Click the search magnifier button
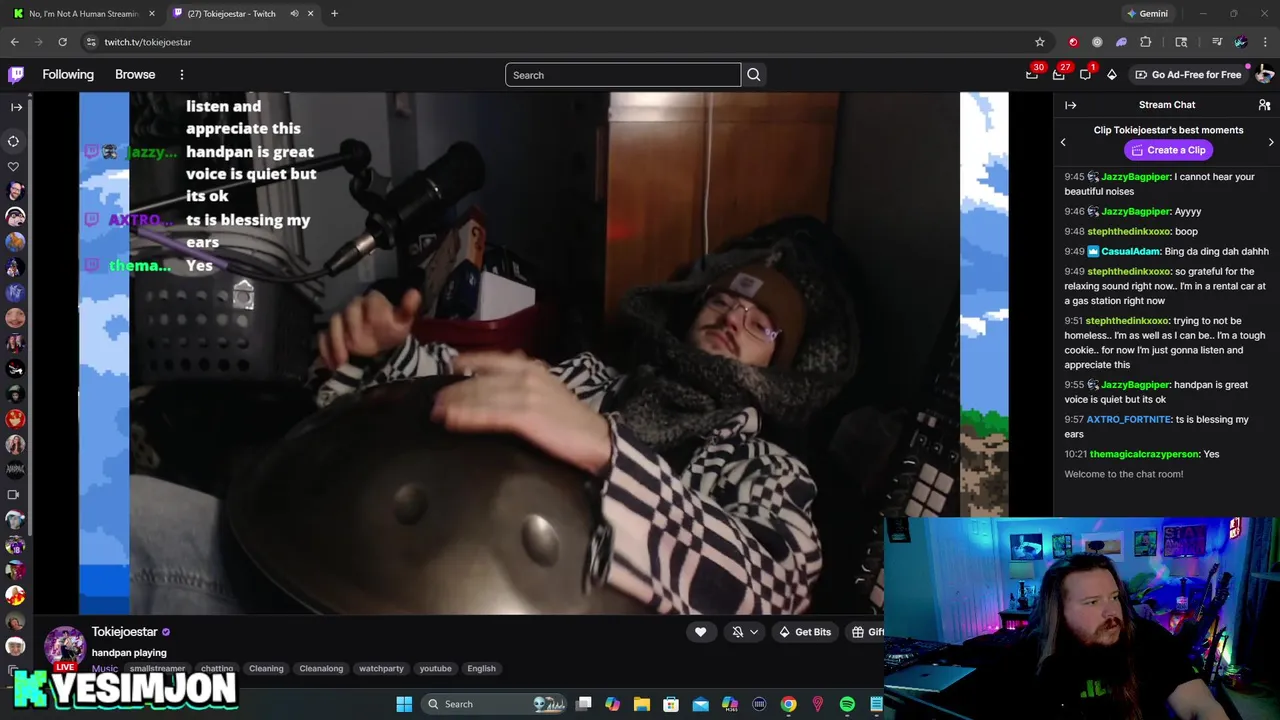Viewport: 1280px width, 720px height. tap(754, 75)
